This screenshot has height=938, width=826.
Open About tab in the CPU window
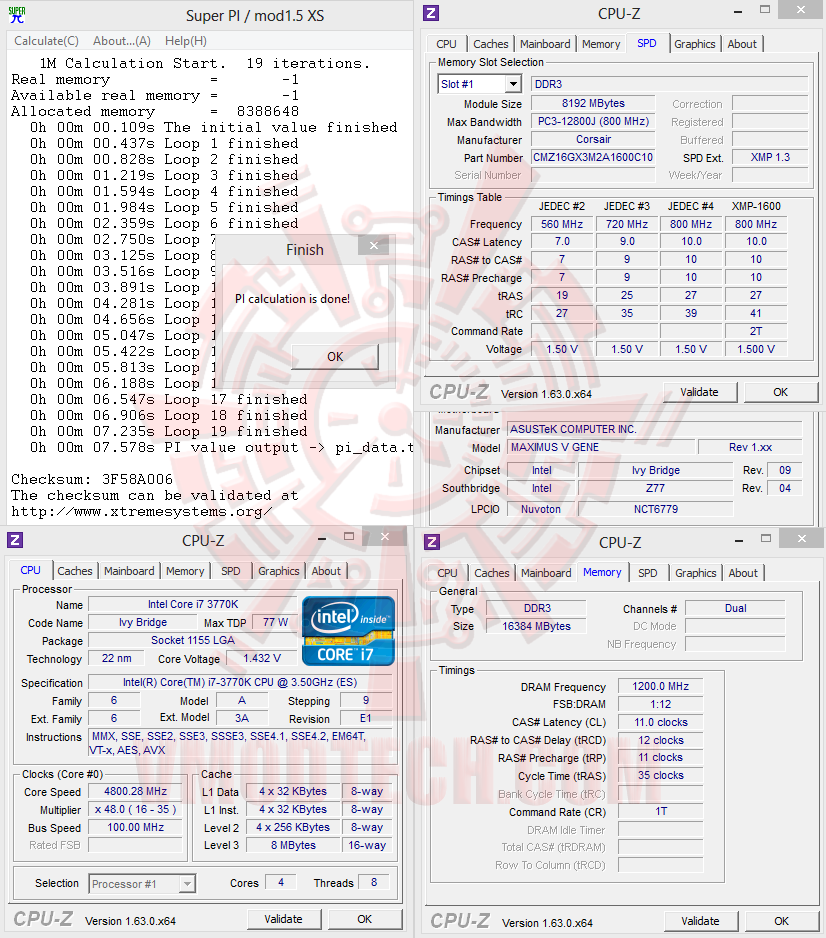click(x=326, y=571)
